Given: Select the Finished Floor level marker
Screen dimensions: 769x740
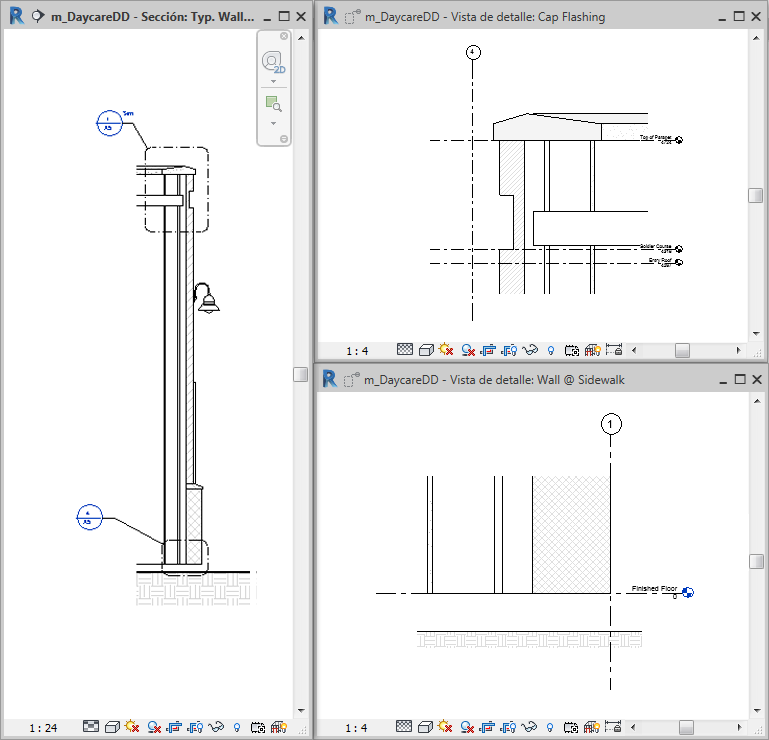Looking at the screenshot, I should coord(688,592).
